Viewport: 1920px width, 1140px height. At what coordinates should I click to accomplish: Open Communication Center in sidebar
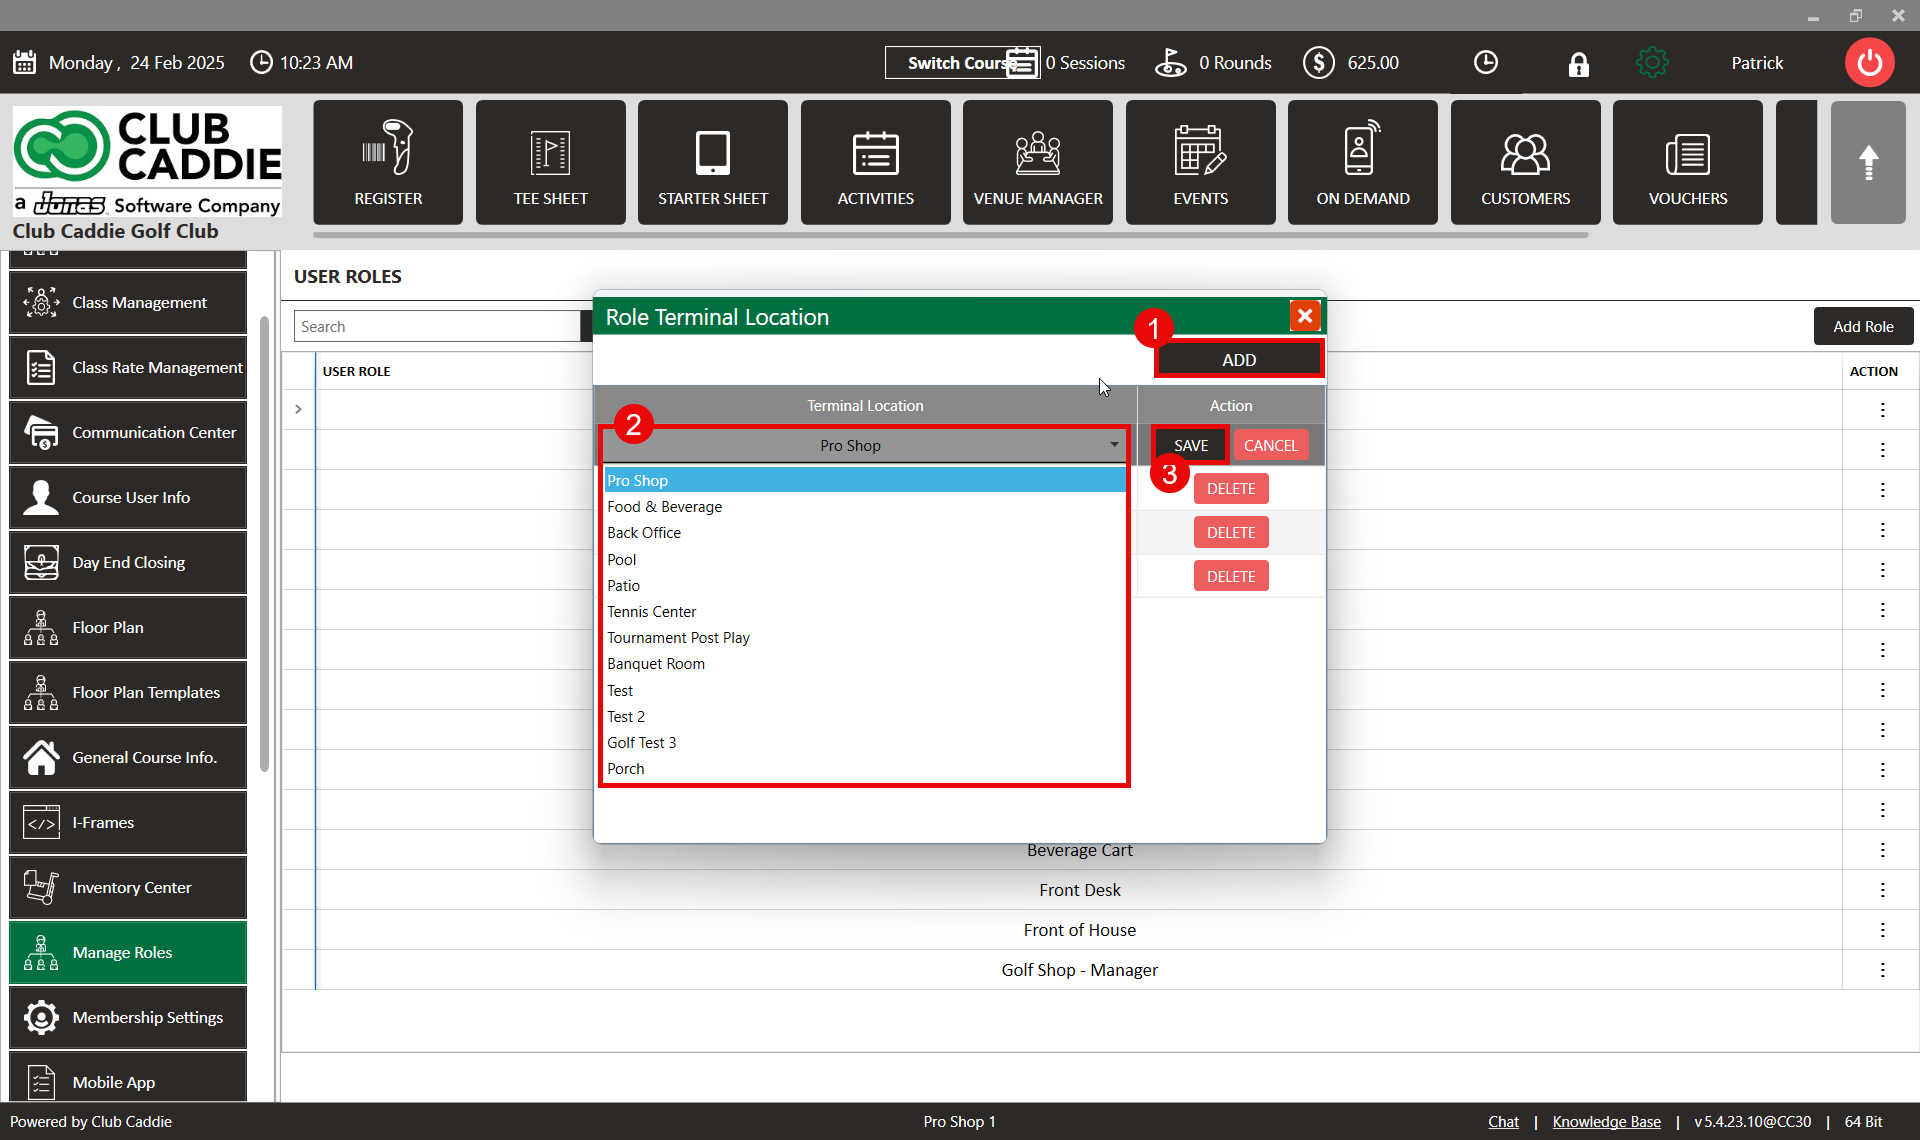[128, 432]
